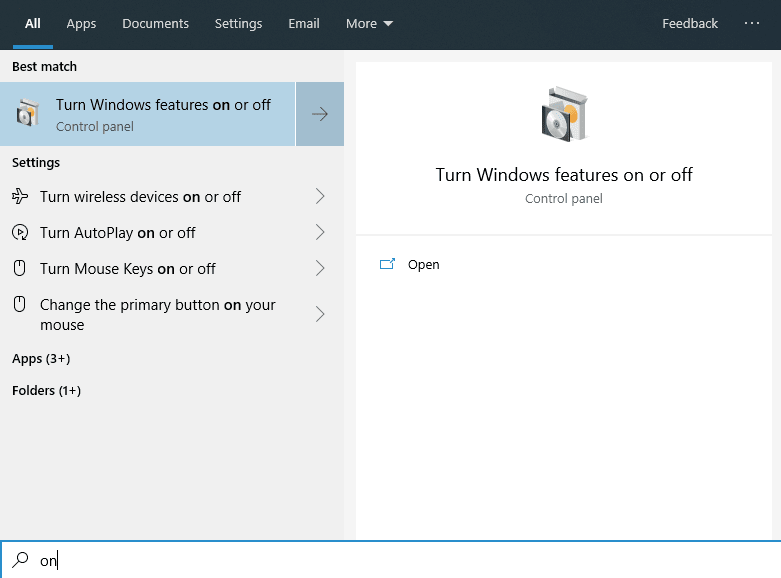Click the Best match header

[x=44, y=66]
